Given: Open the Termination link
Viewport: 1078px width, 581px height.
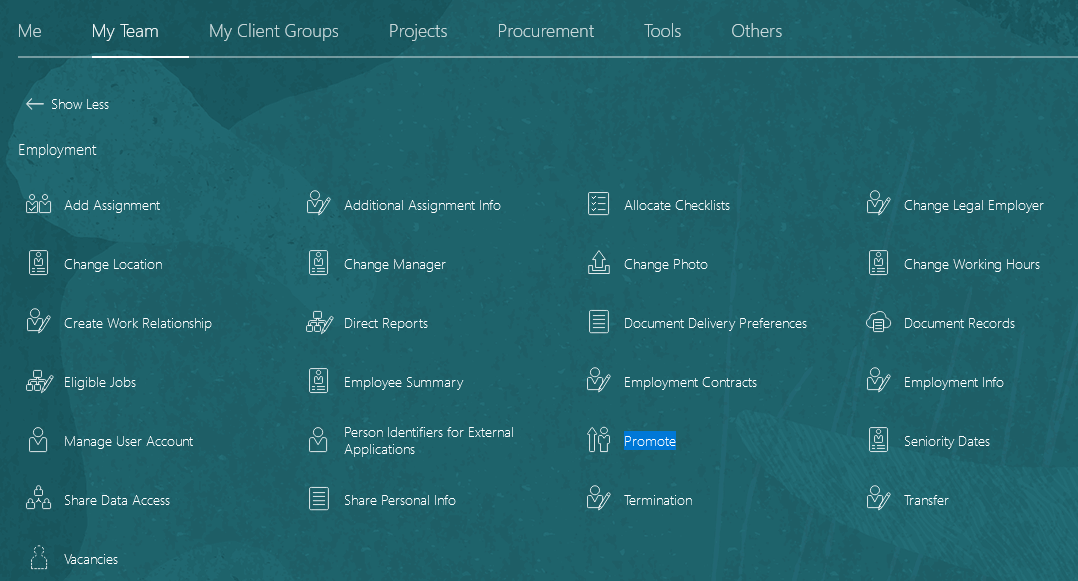Looking at the screenshot, I should 658,501.
